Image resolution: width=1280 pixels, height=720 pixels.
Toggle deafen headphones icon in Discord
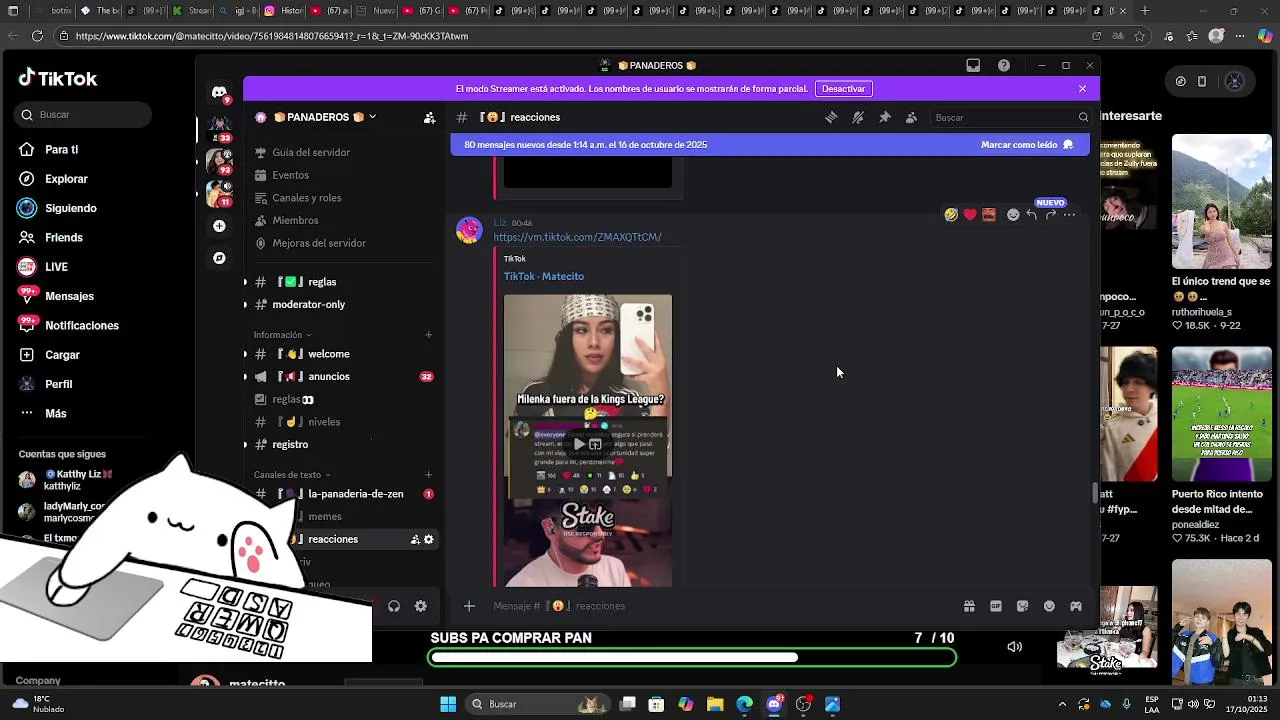(x=394, y=606)
